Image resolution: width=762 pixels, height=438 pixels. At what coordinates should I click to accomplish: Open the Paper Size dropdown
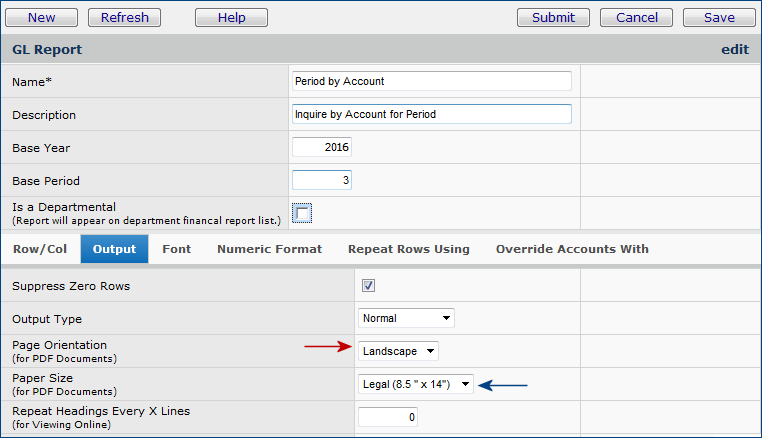tap(415, 384)
